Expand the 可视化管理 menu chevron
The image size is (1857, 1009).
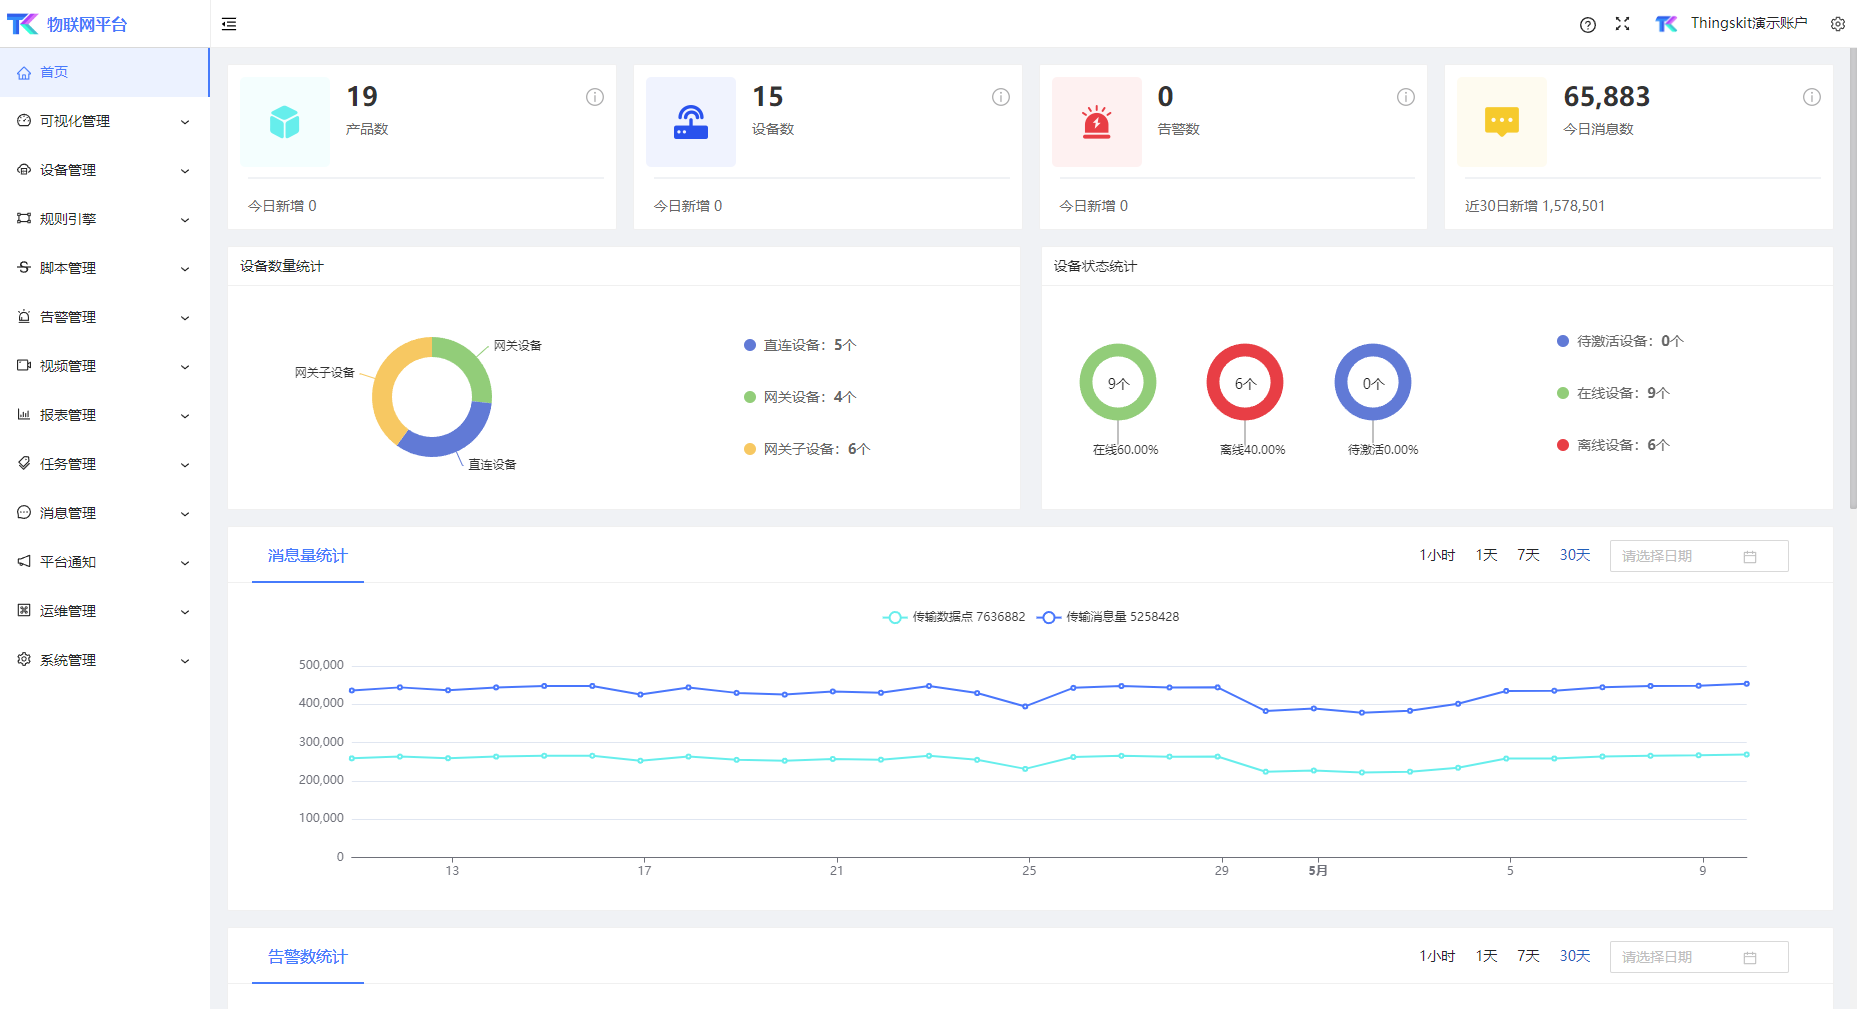pyautogui.click(x=185, y=122)
